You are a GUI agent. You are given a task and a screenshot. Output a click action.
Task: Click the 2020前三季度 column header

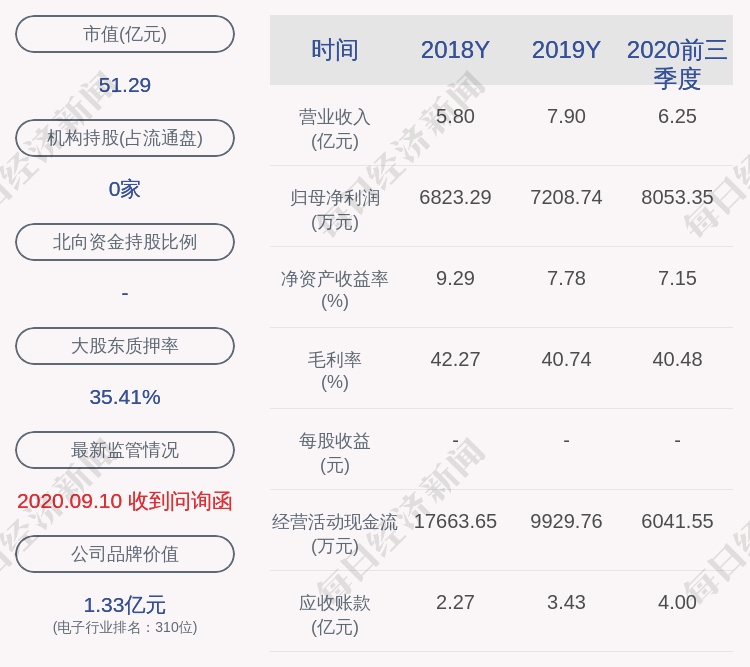677,64
